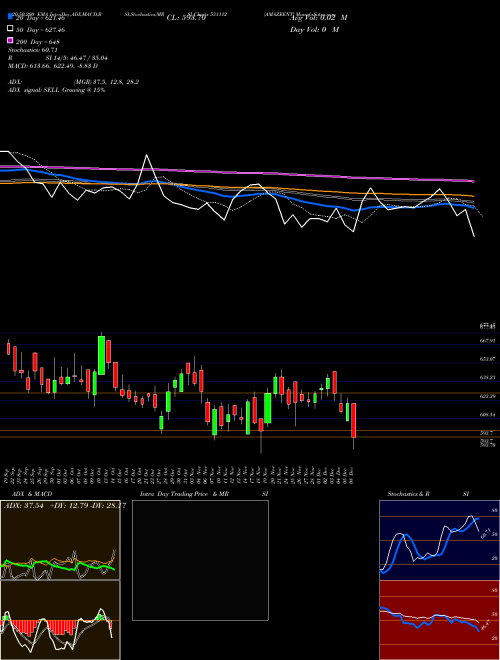Click the Avg Vol: 0.02 M label
The width and height of the screenshot is (500, 660).
click(319, 18)
